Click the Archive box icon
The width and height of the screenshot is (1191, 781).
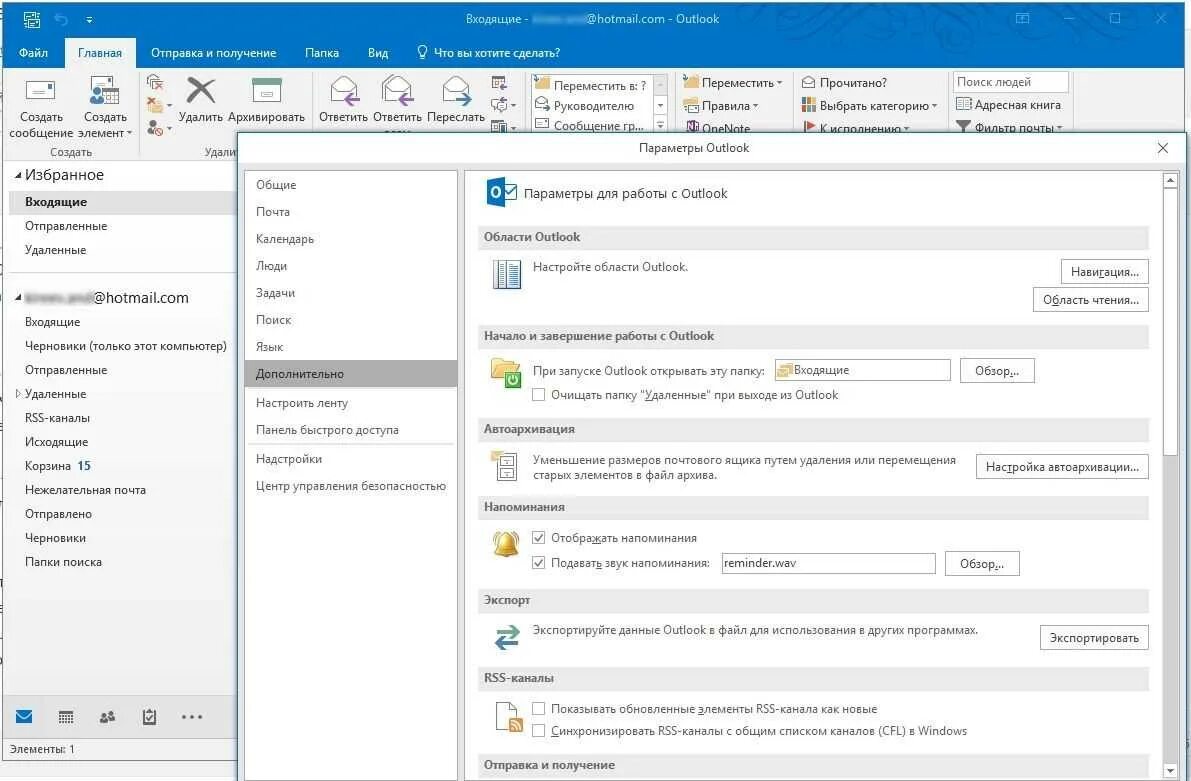pyautogui.click(x=267, y=90)
